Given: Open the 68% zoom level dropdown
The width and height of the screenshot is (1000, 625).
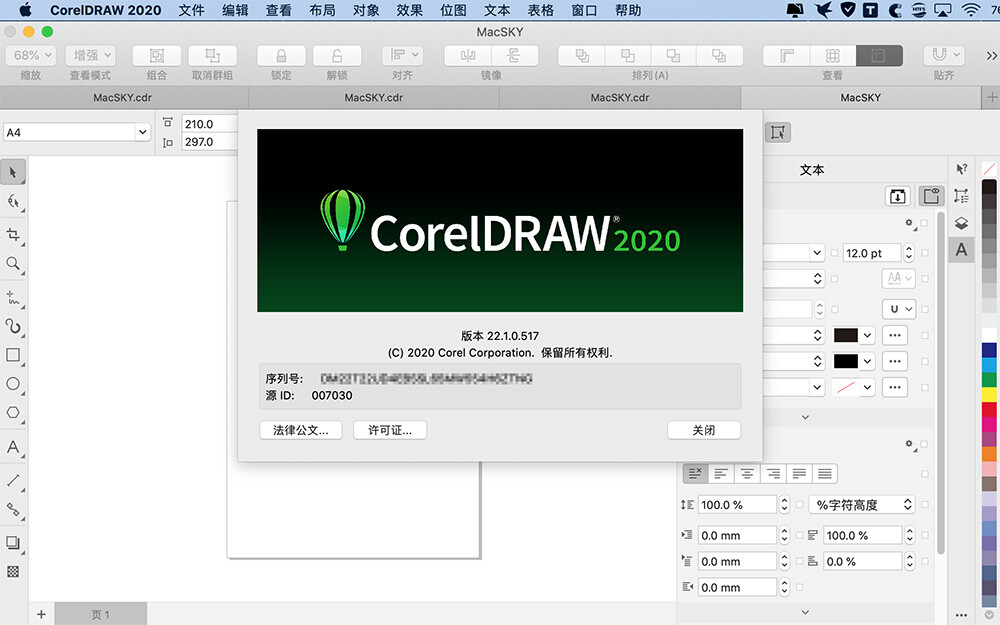Looking at the screenshot, I should tap(31, 55).
